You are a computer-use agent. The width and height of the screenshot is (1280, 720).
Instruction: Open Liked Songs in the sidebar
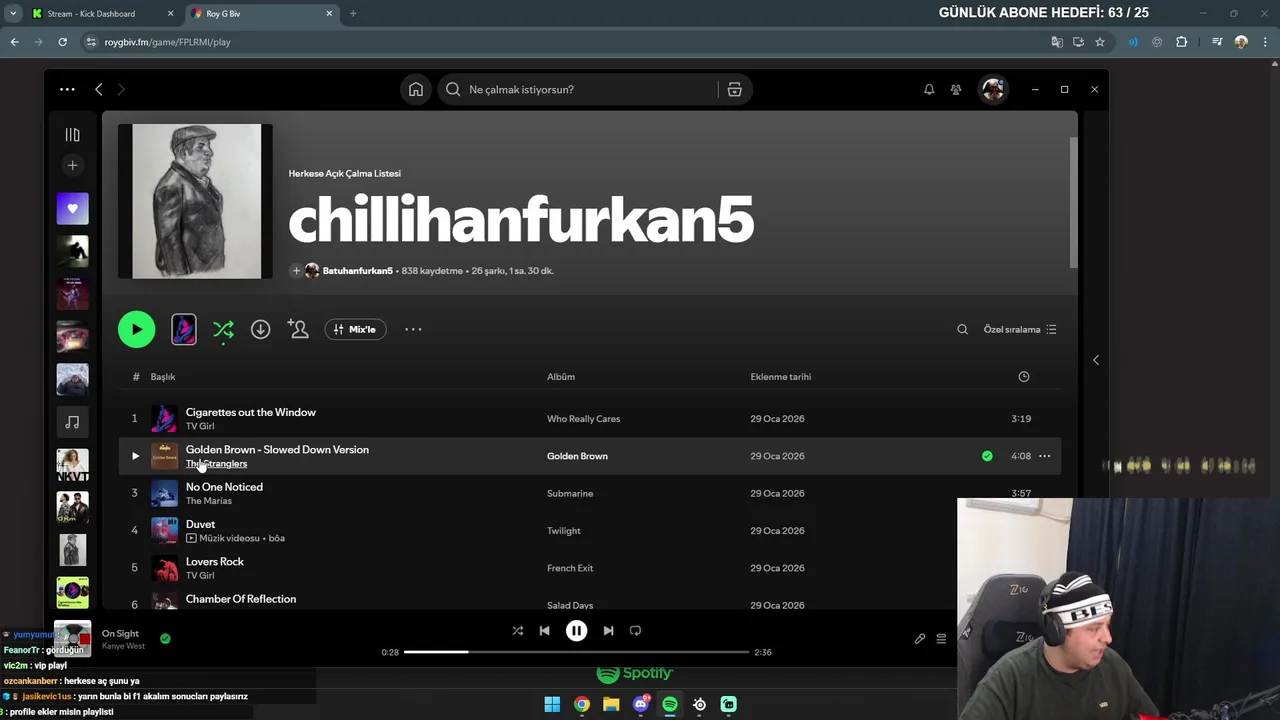[x=72, y=209]
